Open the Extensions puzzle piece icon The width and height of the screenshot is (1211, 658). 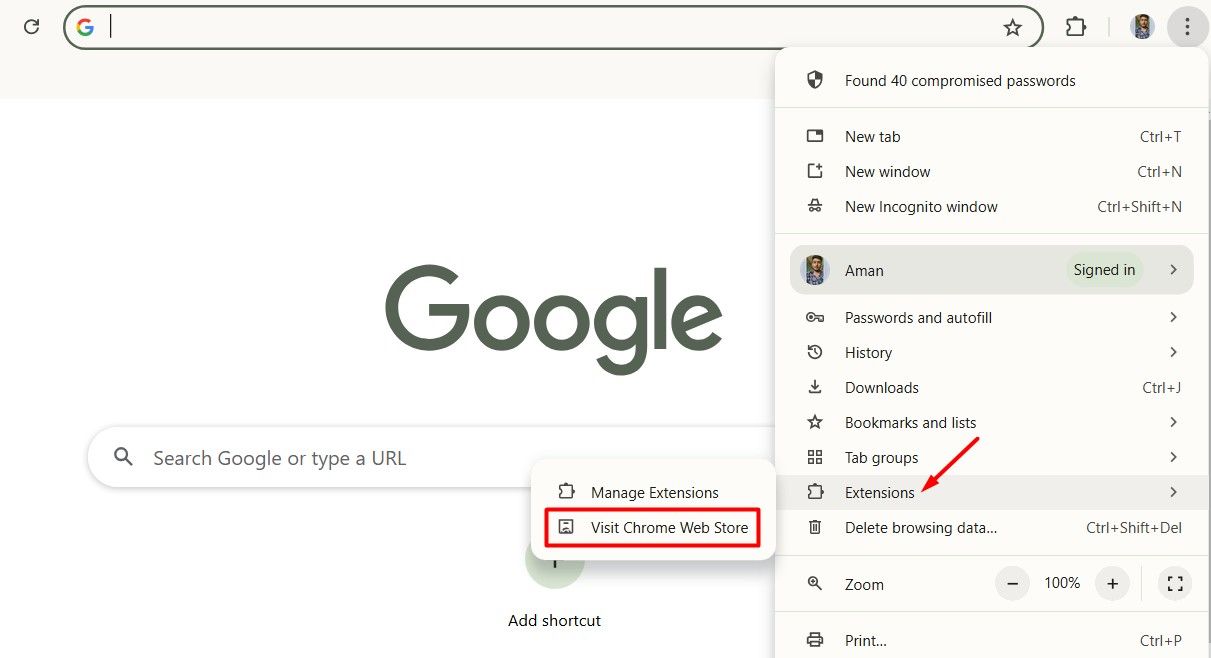pyautogui.click(x=1075, y=27)
